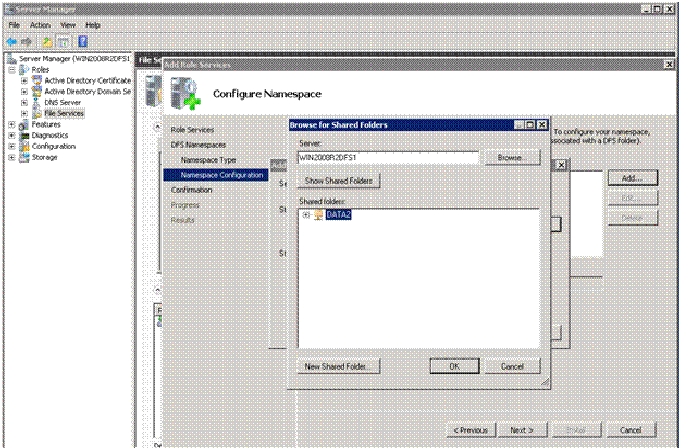Screen dimensions: 679x448
Task: Expand Active Directory Certificate node
Action: (24, 81)
